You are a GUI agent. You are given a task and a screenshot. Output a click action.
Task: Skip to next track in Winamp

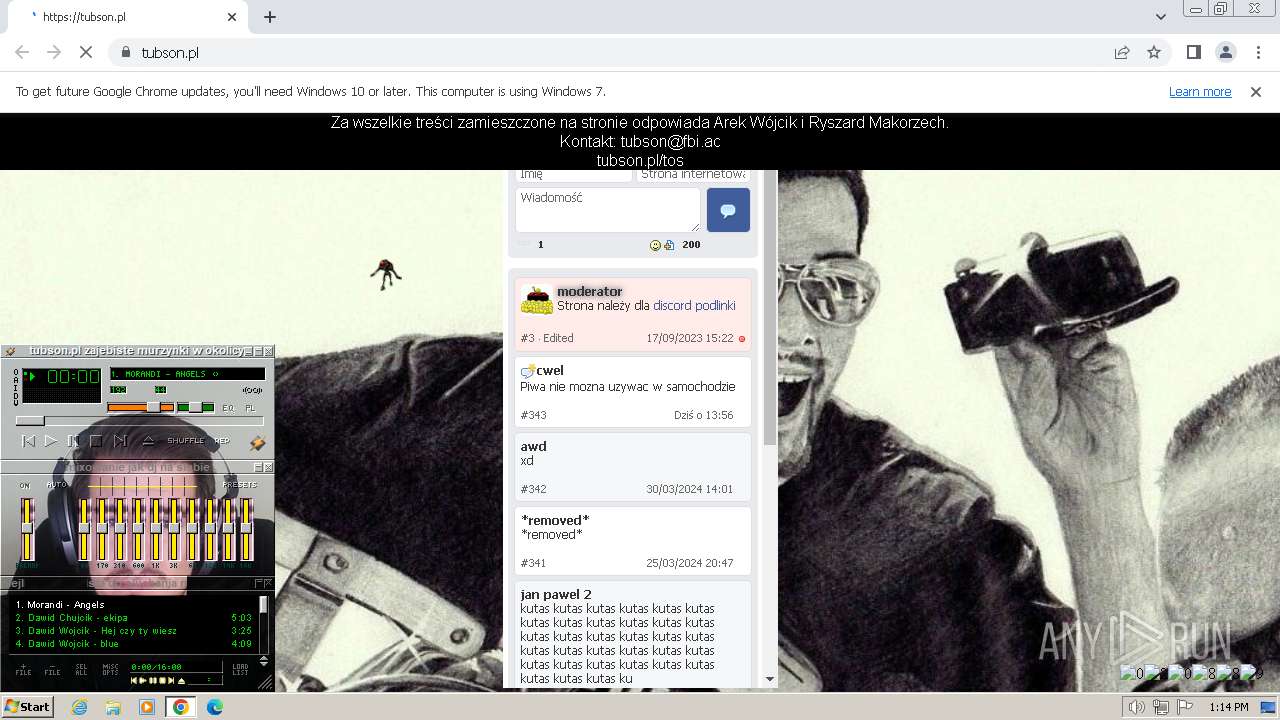click(x=120, y=441)
